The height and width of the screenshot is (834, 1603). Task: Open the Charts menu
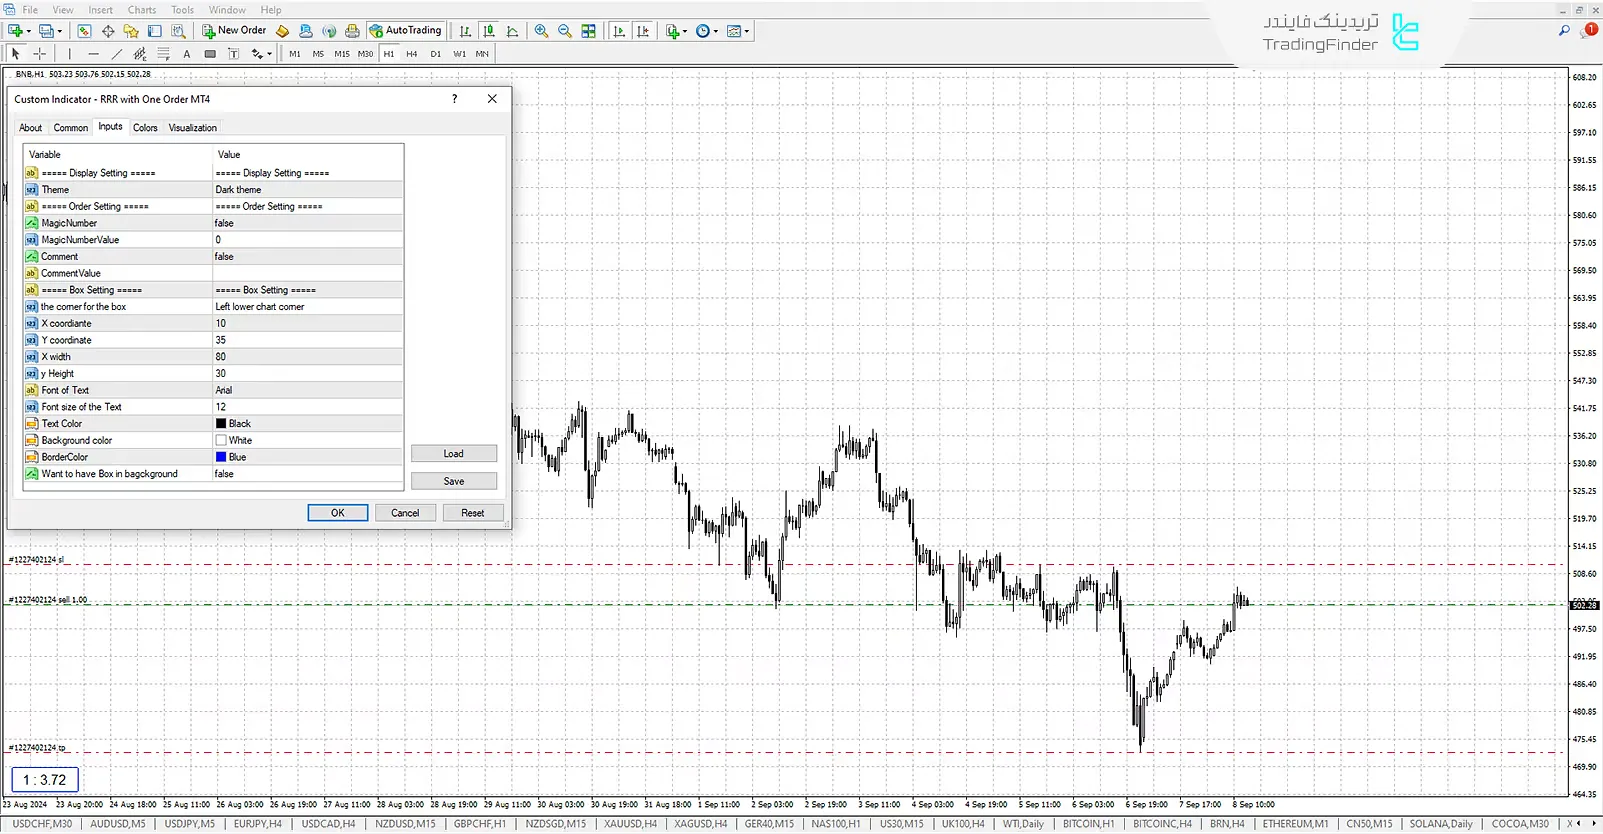142,10
